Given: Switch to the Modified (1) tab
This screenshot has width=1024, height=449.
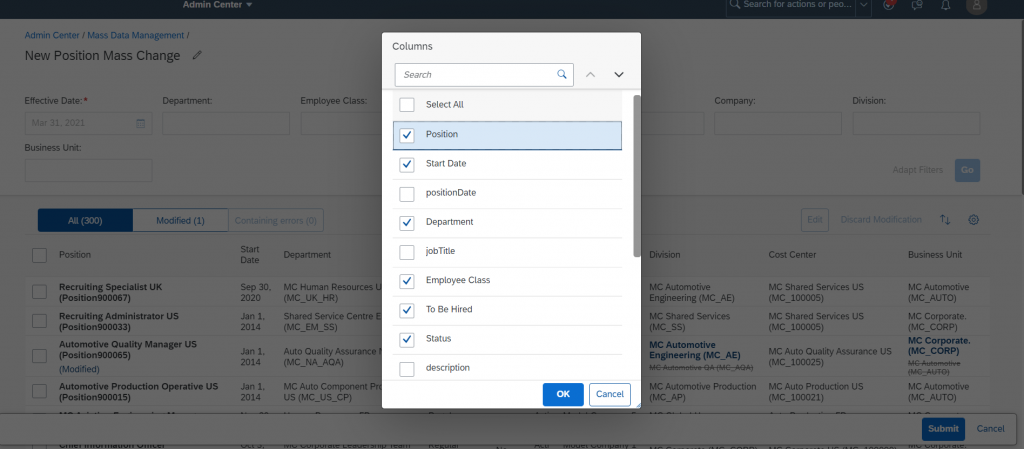Looking at the screenshot, I should coord(180,221).
